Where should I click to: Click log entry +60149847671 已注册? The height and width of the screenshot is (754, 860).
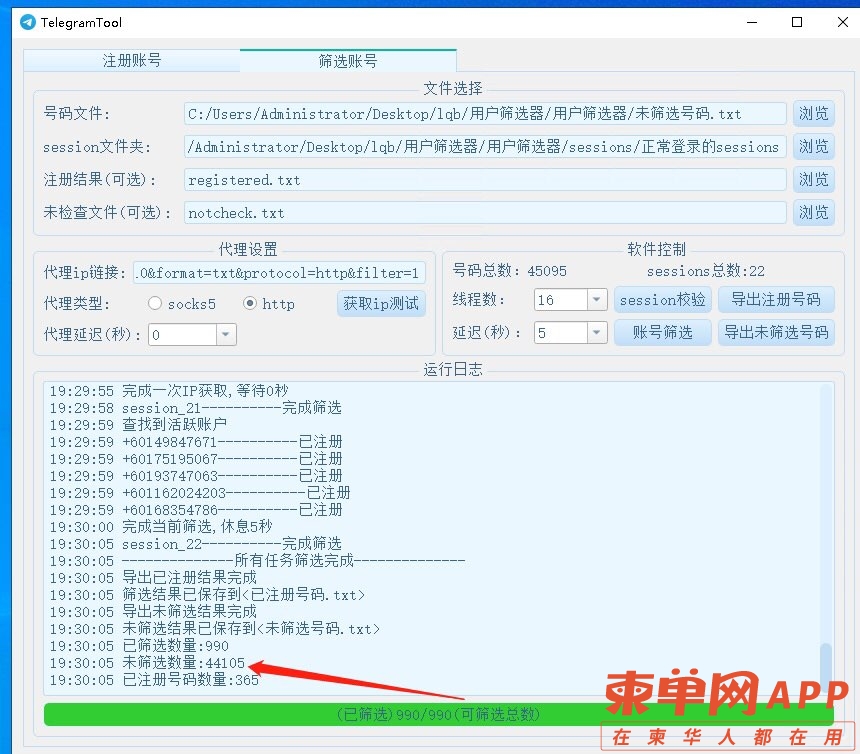coord(196,442)
